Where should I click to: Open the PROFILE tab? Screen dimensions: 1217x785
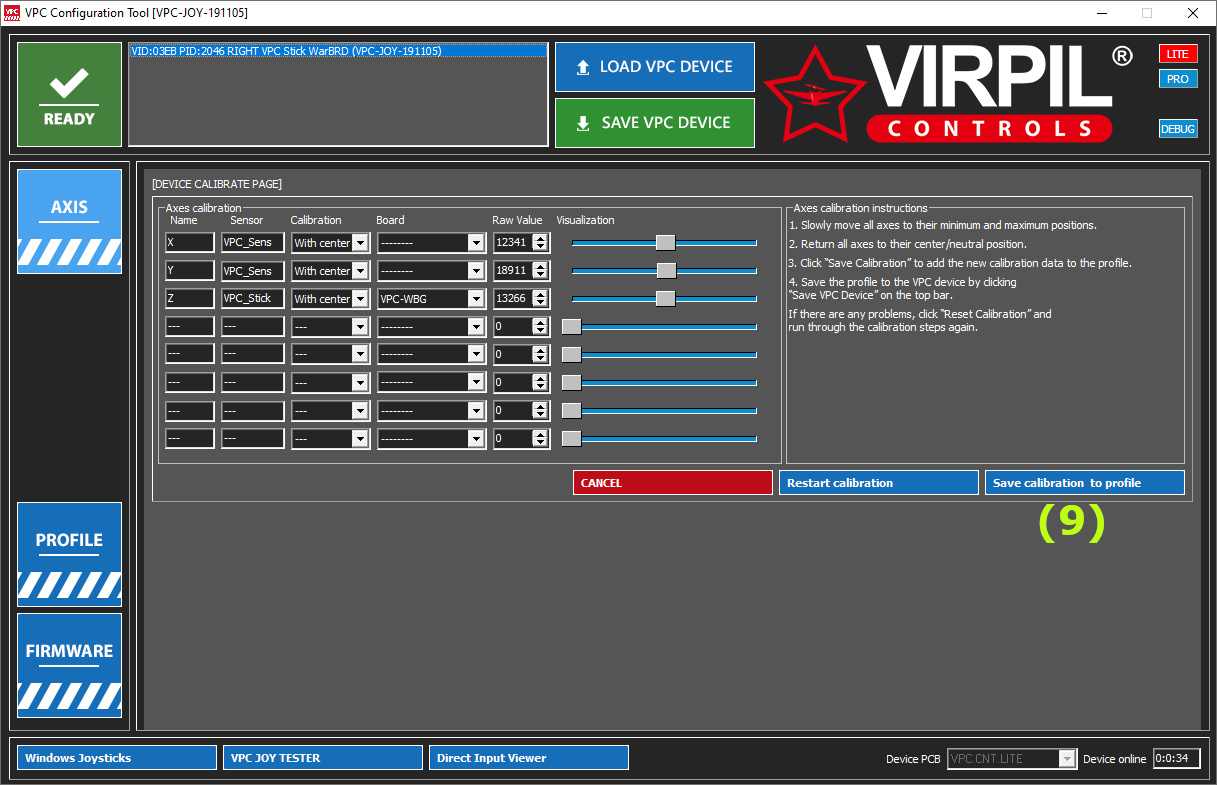point(69,554)
